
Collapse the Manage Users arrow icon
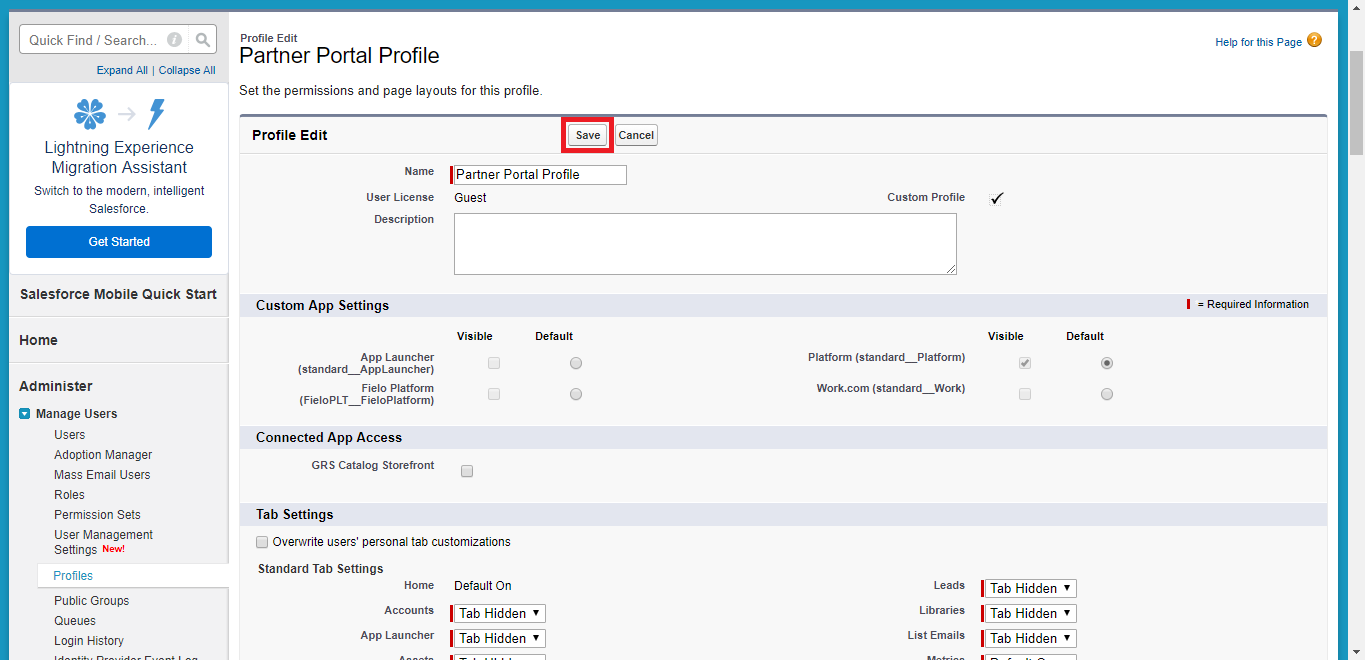(x=25, y=413)
